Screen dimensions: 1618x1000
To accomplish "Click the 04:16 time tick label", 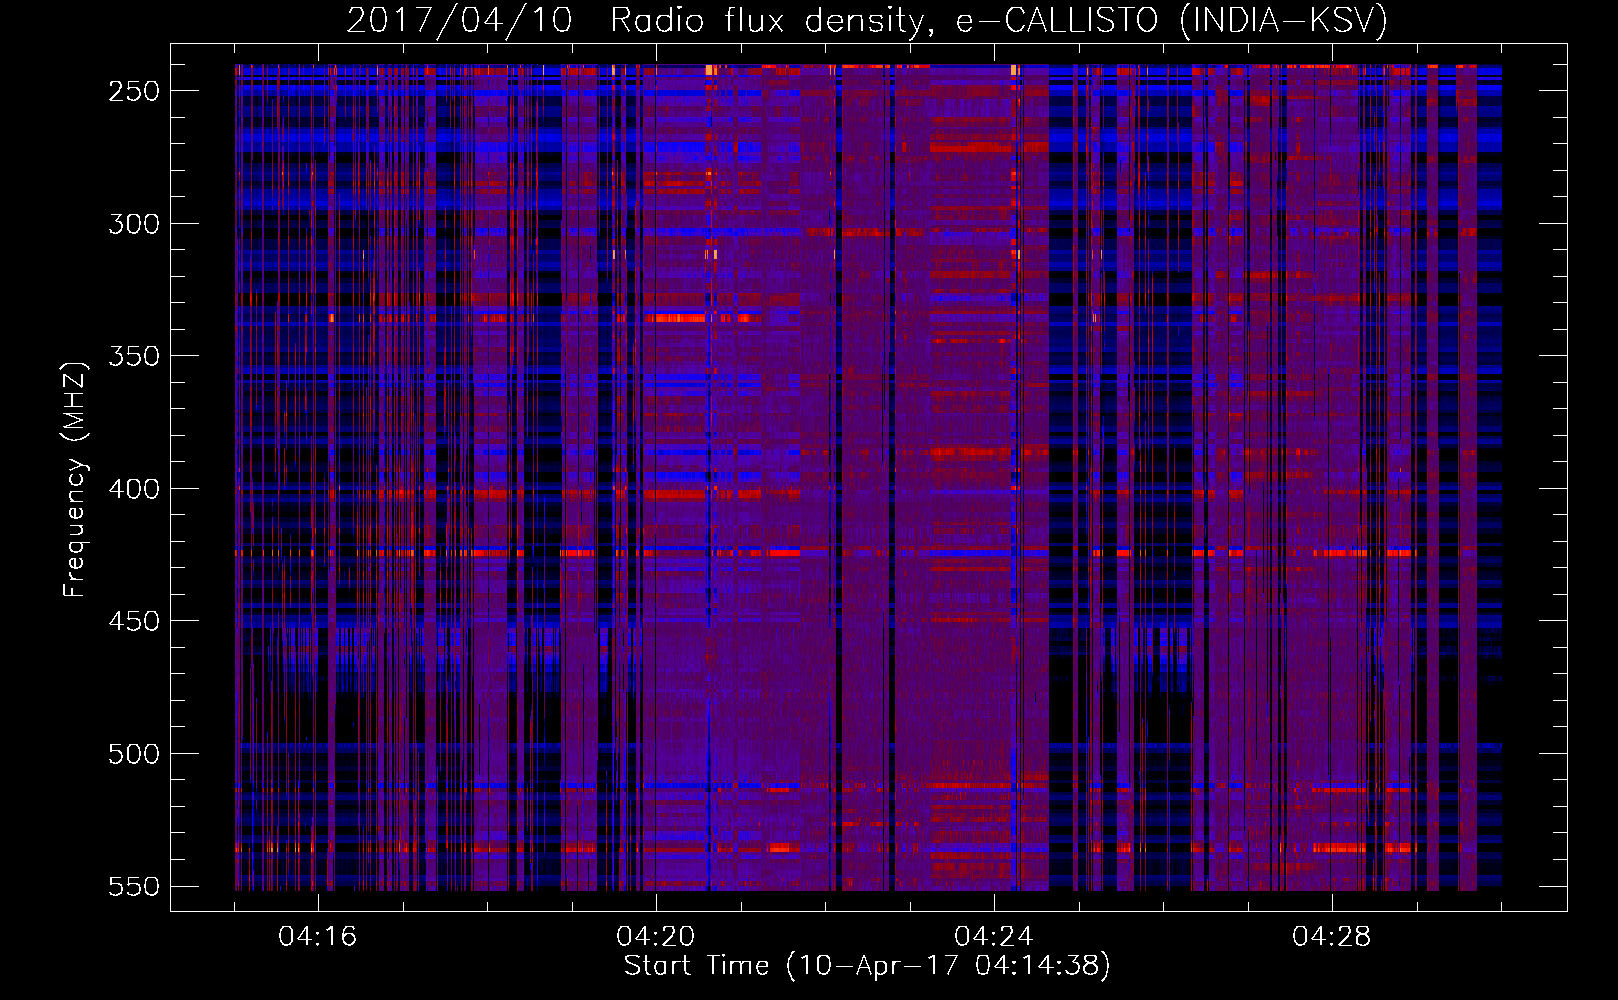I will coord(318,937).
